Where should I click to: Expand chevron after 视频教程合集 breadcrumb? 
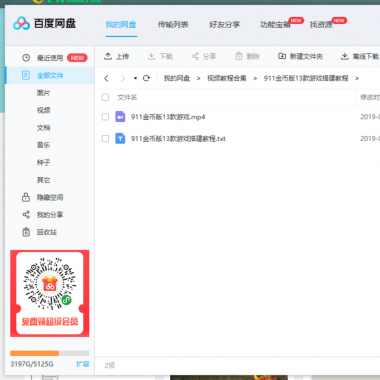point(255,78)
